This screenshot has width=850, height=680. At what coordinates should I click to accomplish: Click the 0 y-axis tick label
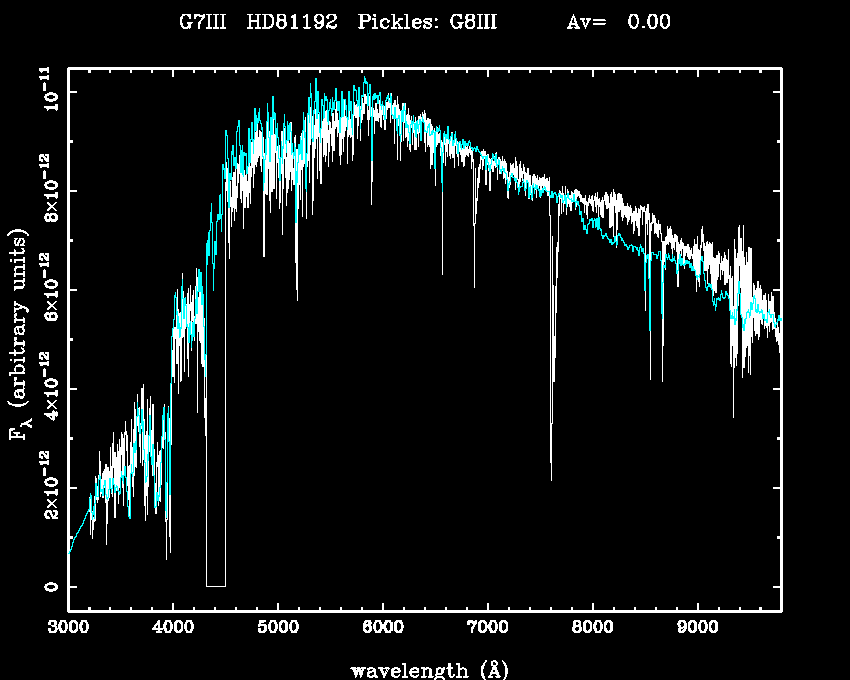46,586
